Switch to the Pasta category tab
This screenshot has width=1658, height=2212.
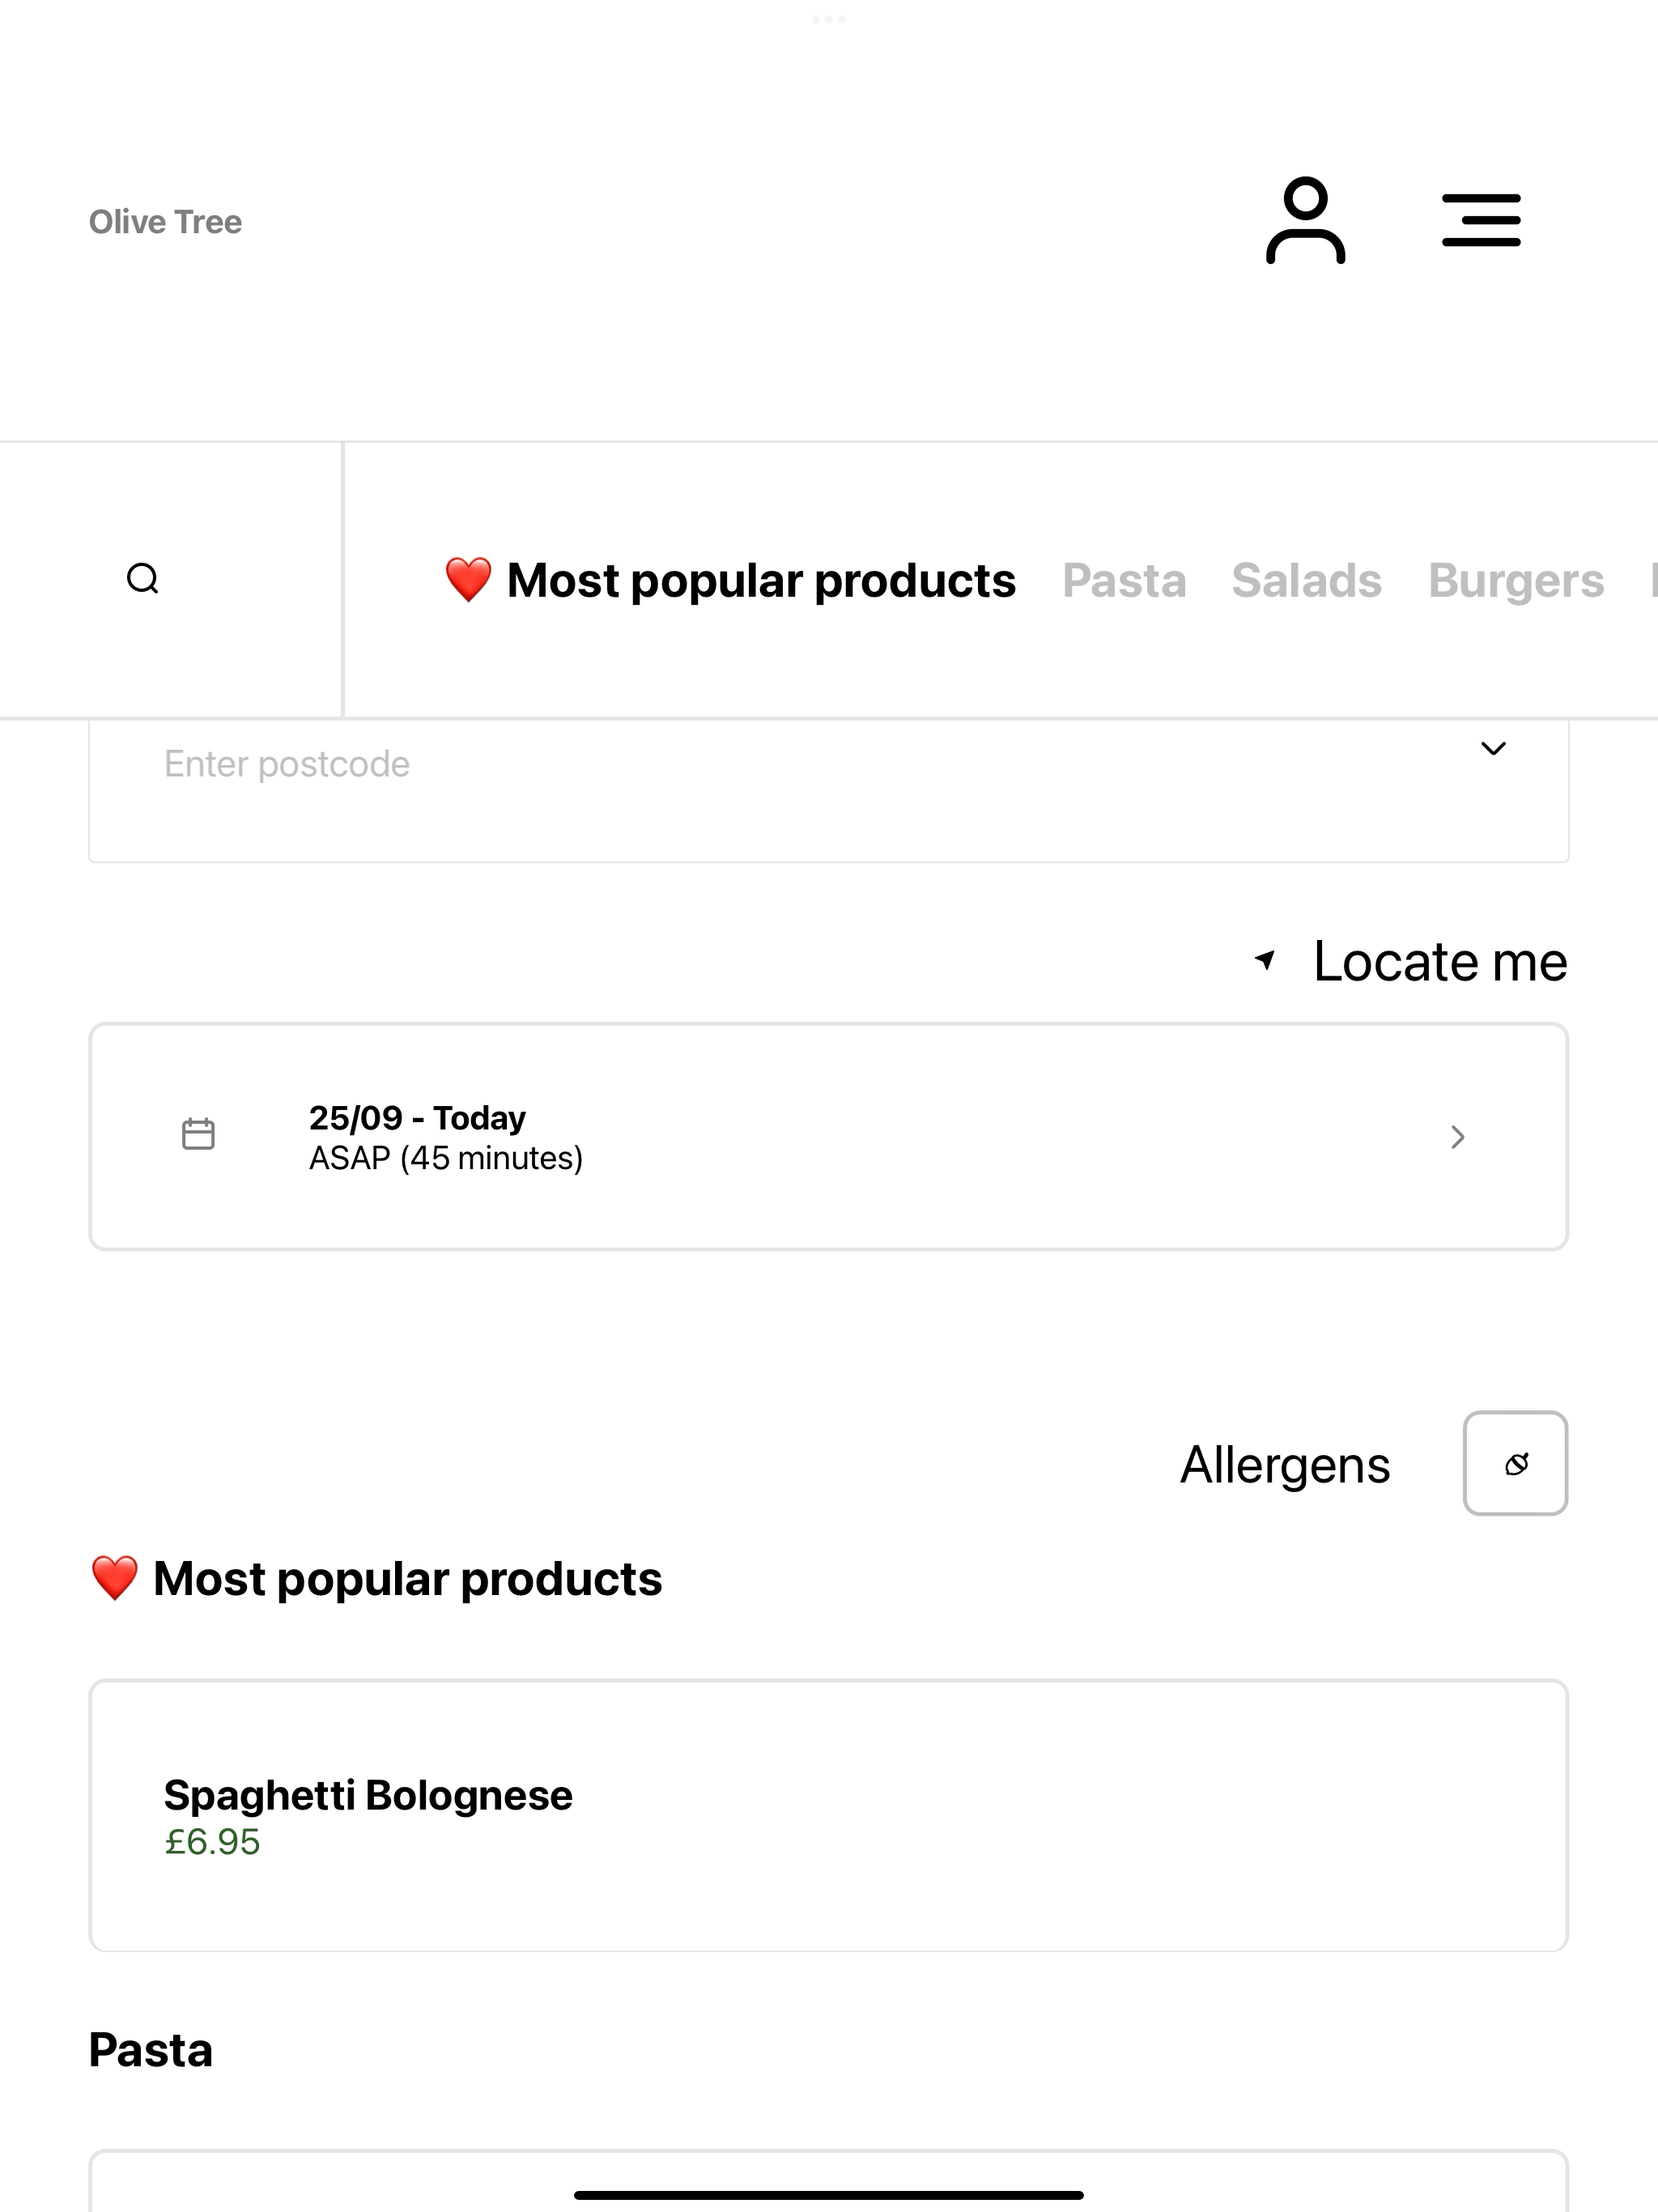tap(1124, 580)
